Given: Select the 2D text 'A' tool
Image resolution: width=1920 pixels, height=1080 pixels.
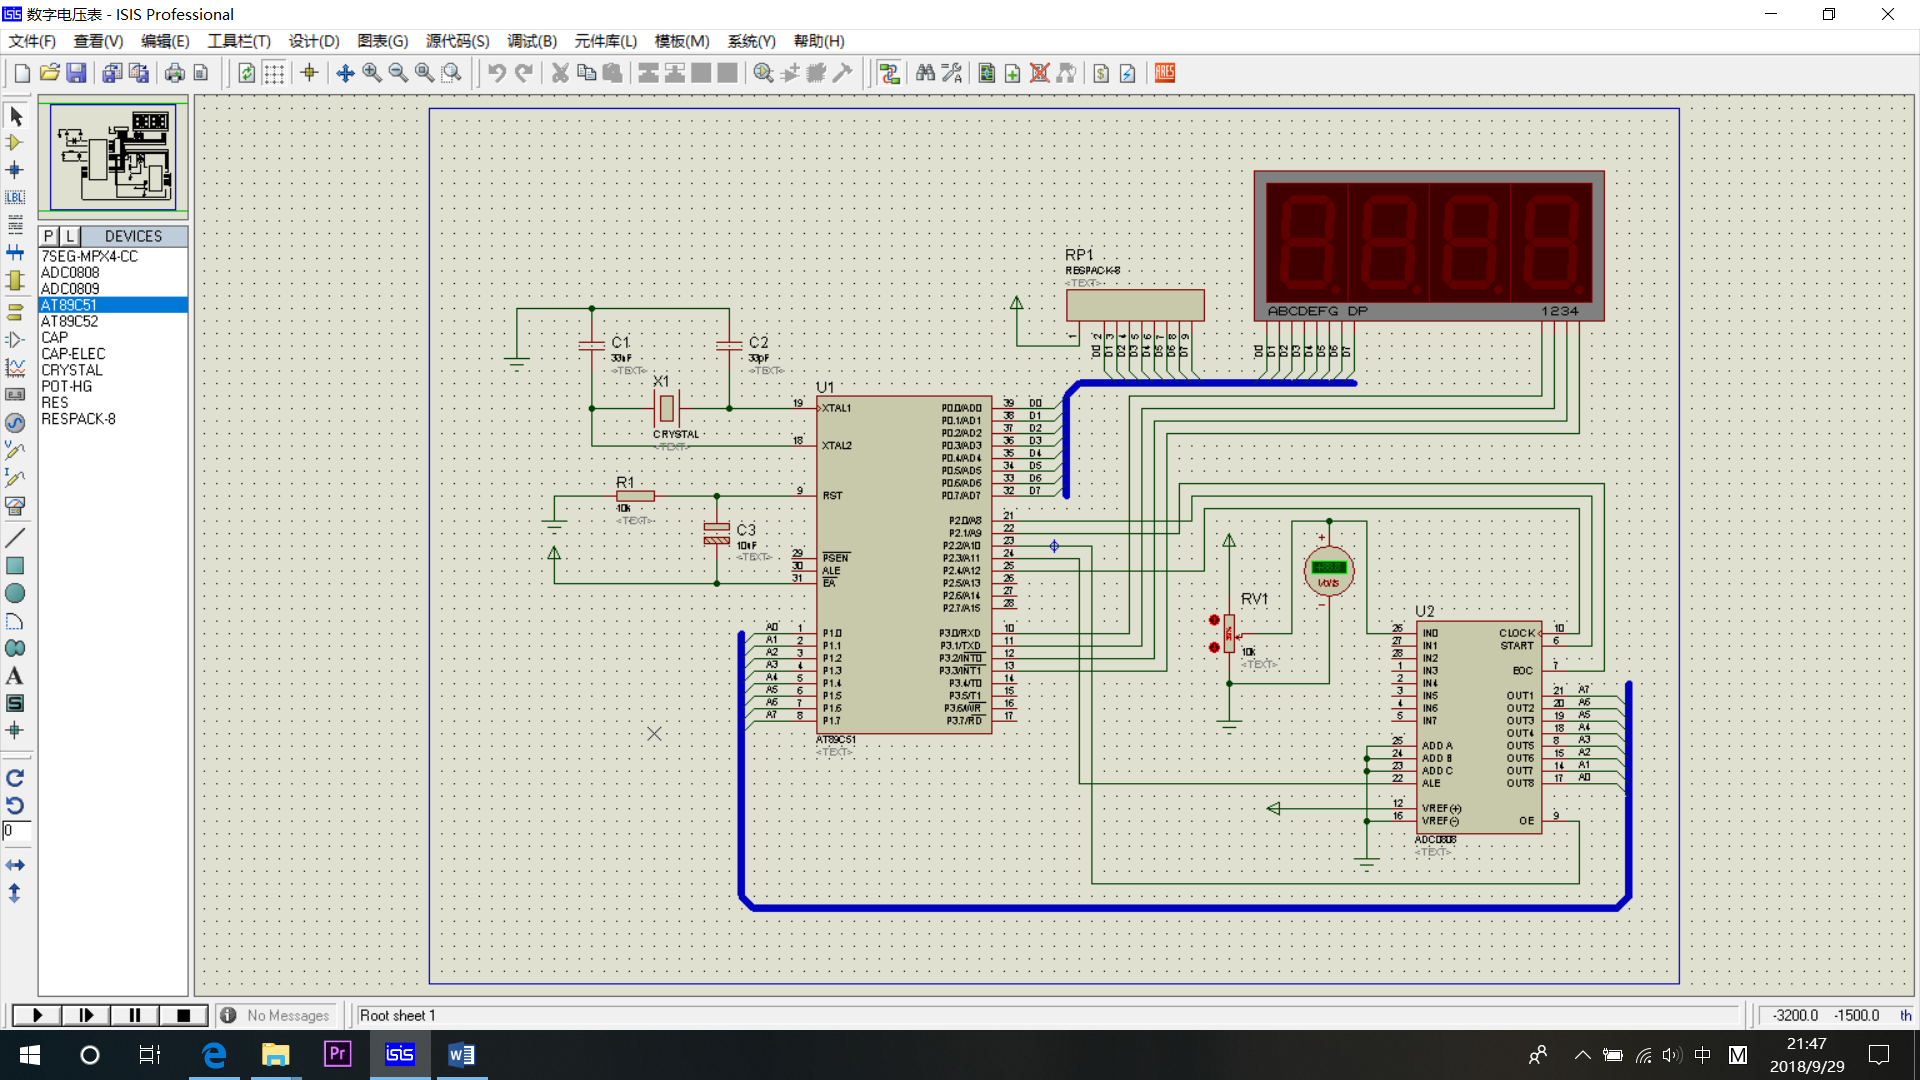Looking at the screenshot, I should pyautogui.click(x=15, y=676).
